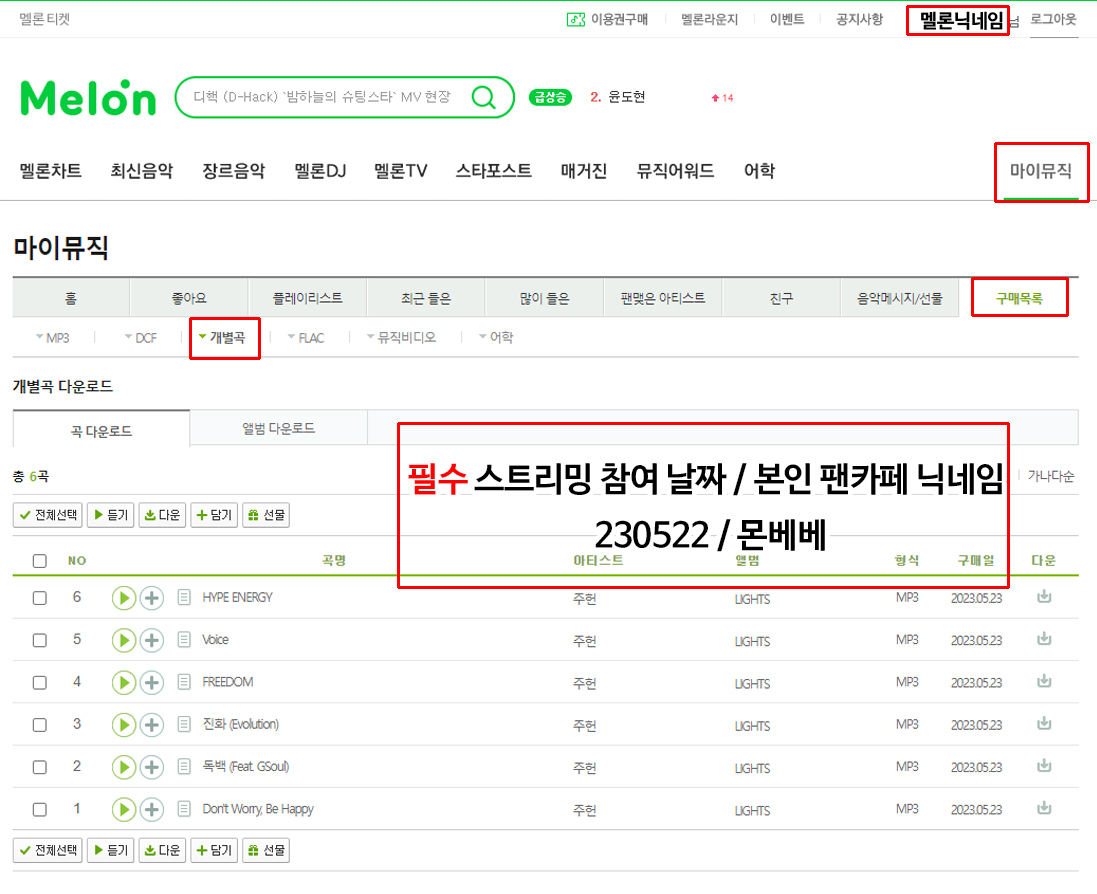Add FREEDOM with the plus icon
Image resolution: width=1097 pixels, height=894 pixels.
152,683
